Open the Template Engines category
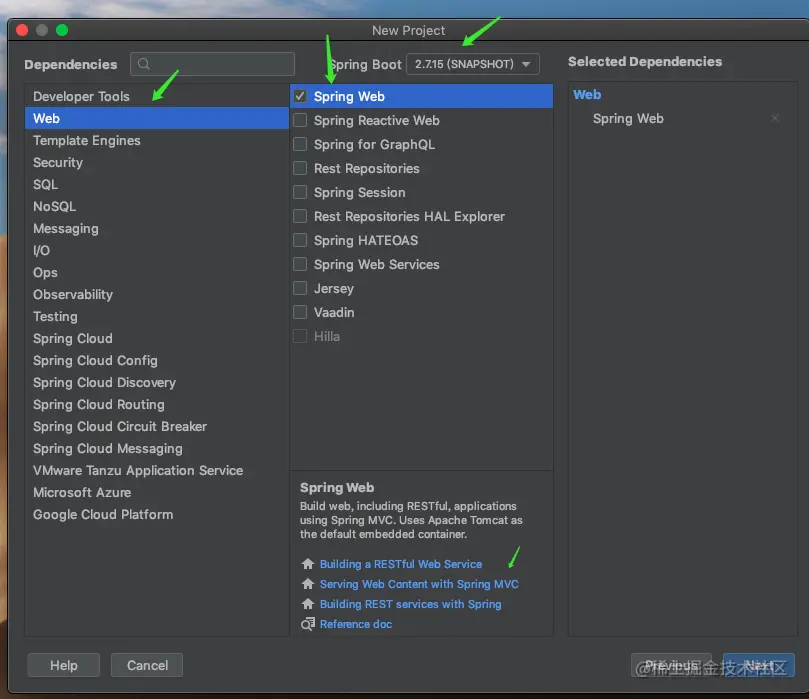The height and width of the screenshot is (699, 809). (x=157, y=140)
